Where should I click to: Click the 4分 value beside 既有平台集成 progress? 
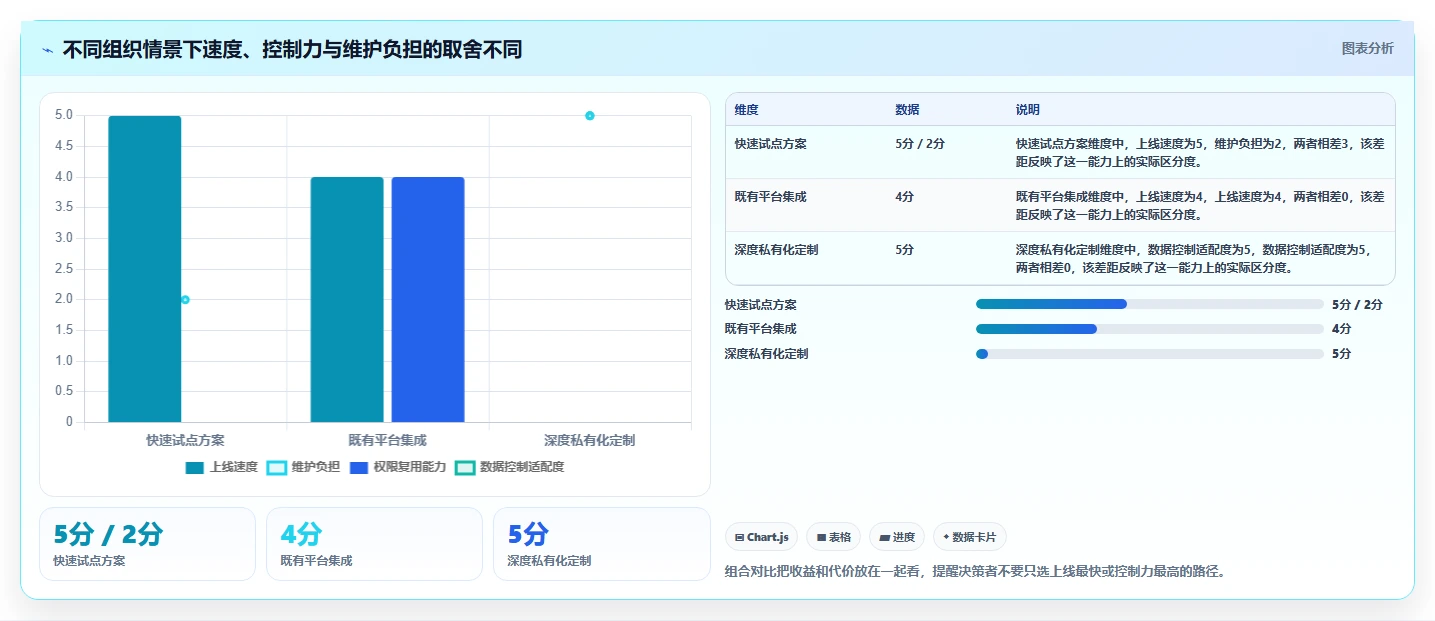tap(1342, 329)
